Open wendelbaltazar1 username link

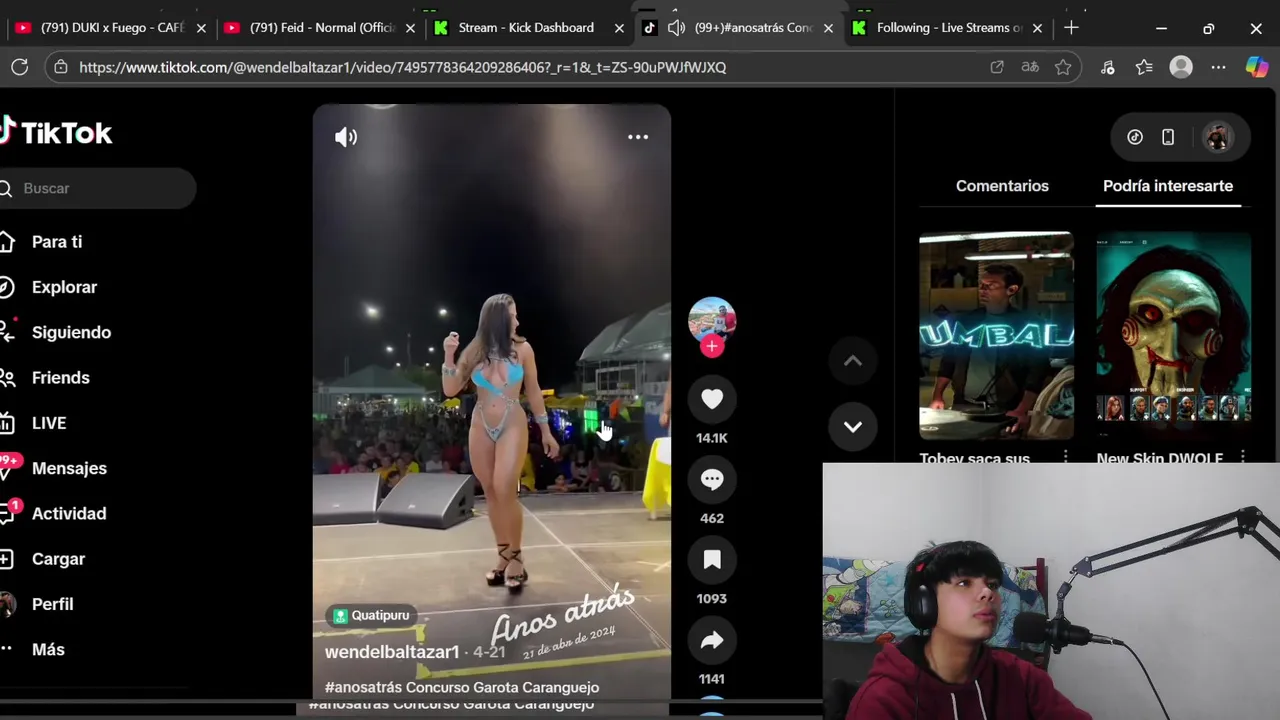(x=392, y=652)
